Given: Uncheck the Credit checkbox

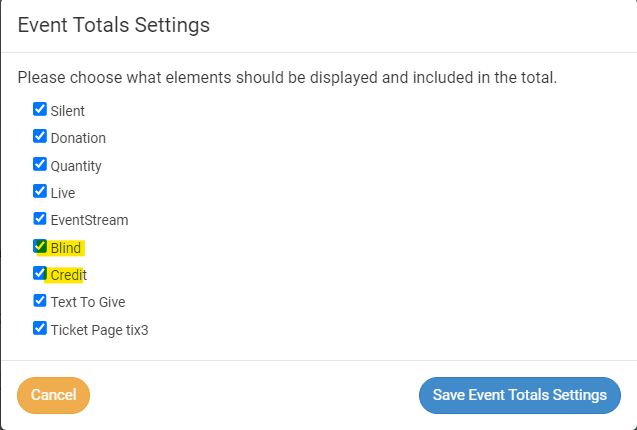Looking at the screenshot, I should [40, 273].
